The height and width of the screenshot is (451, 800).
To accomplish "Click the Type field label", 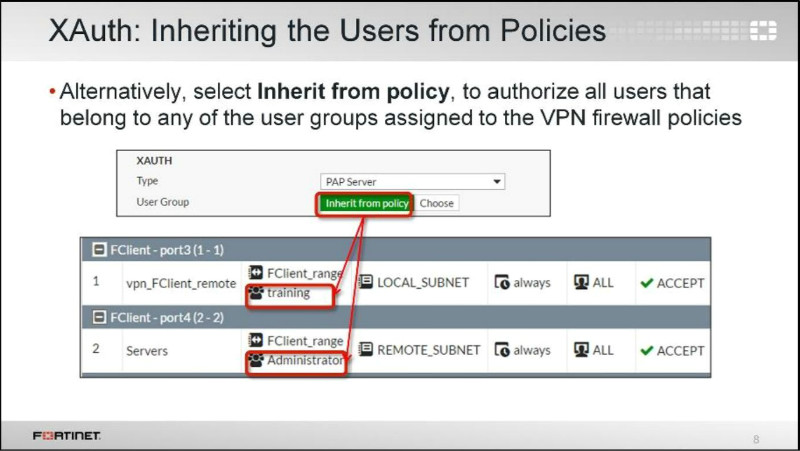I will coord(147,181).
